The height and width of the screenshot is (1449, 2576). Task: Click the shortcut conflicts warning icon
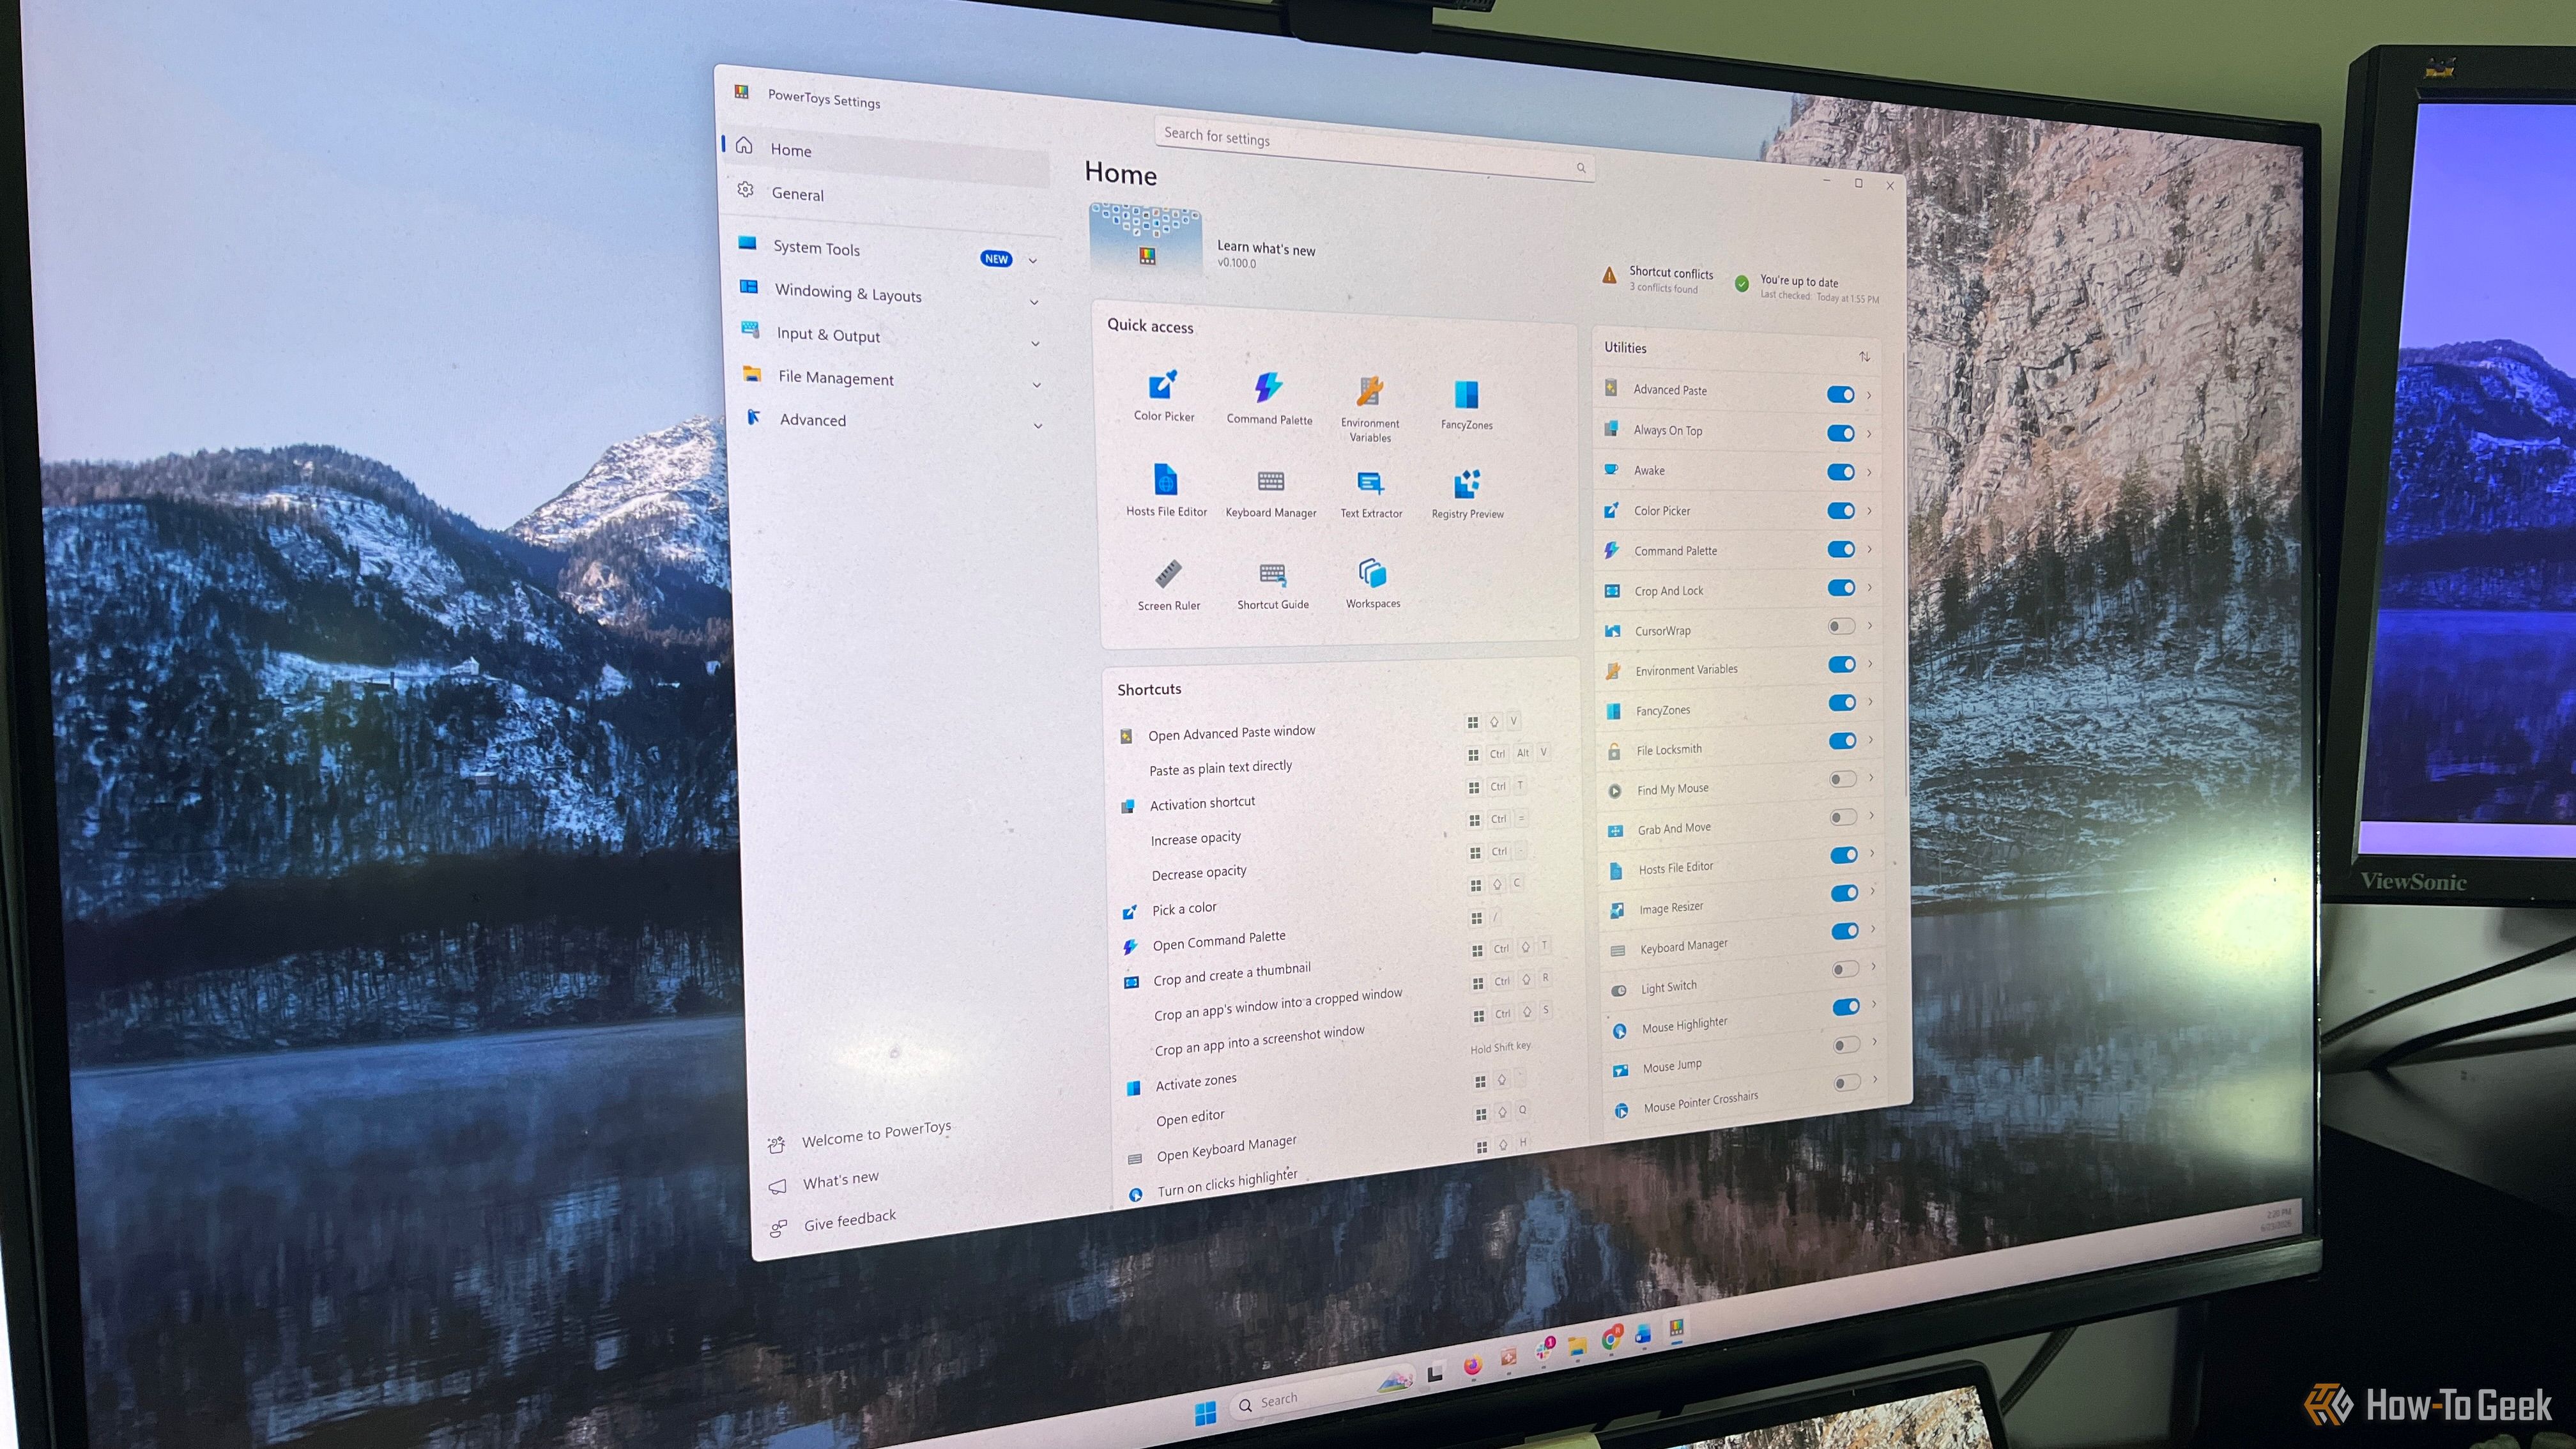pos(1609,275)
